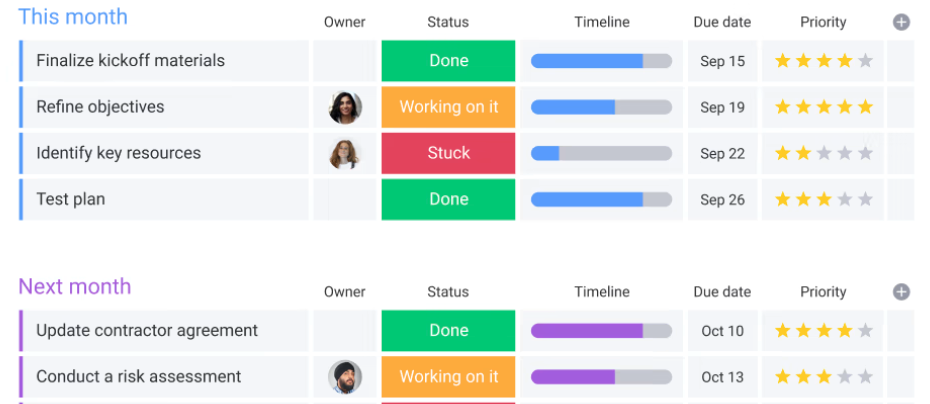The image size is (930, 404).
Task: Open the Update contractor agreement item
Action: [x=147, y=331]
